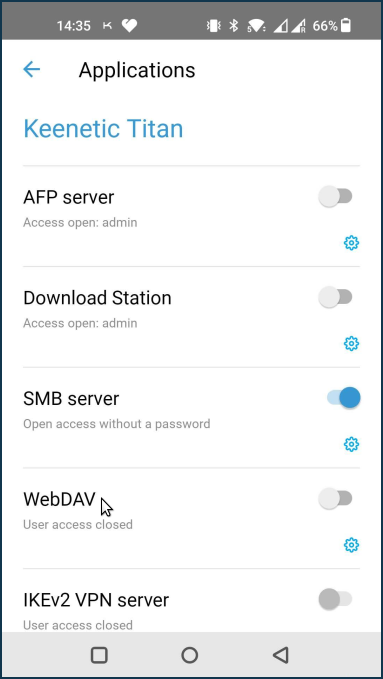The width and height of the screenshot is (383, 679).
Task: Select the Keenetic Titan device title
Action: click(x=103, y=129)
